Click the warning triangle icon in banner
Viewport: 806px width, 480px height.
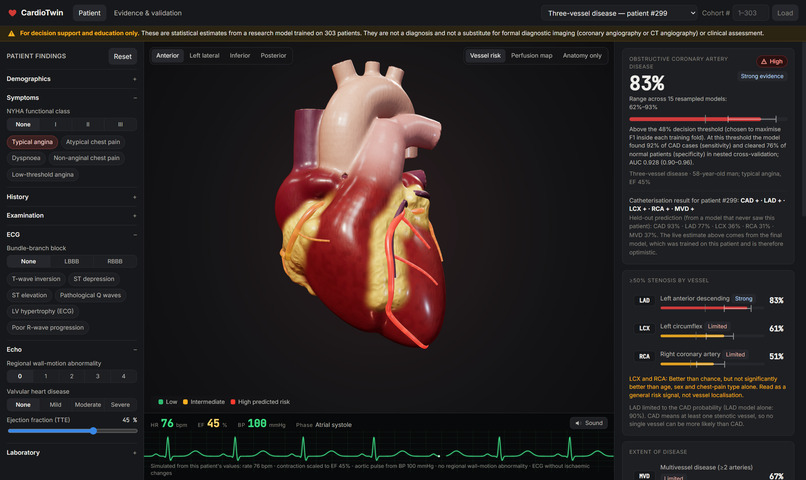(x=11, y=33)
